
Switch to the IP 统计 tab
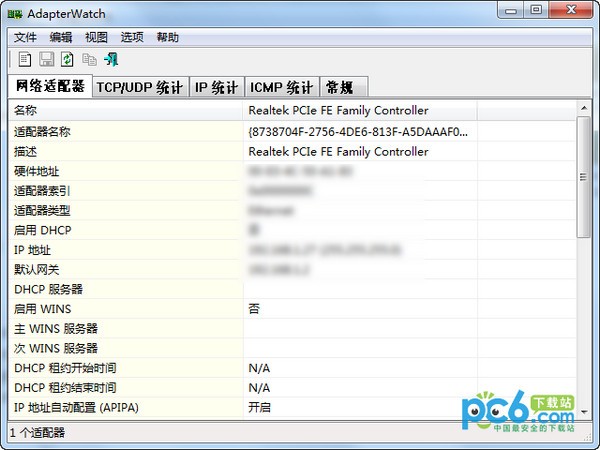[x=217, y=87]
